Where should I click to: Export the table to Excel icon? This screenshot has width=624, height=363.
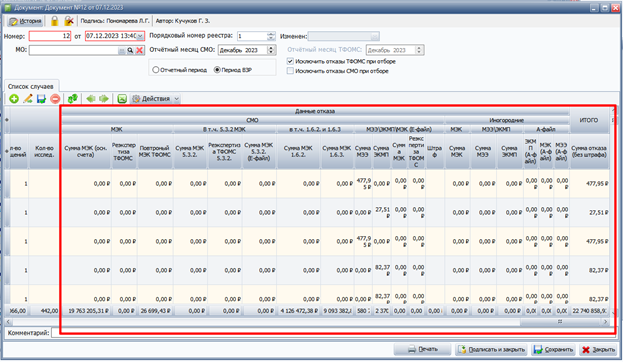[x=122, y=99]
